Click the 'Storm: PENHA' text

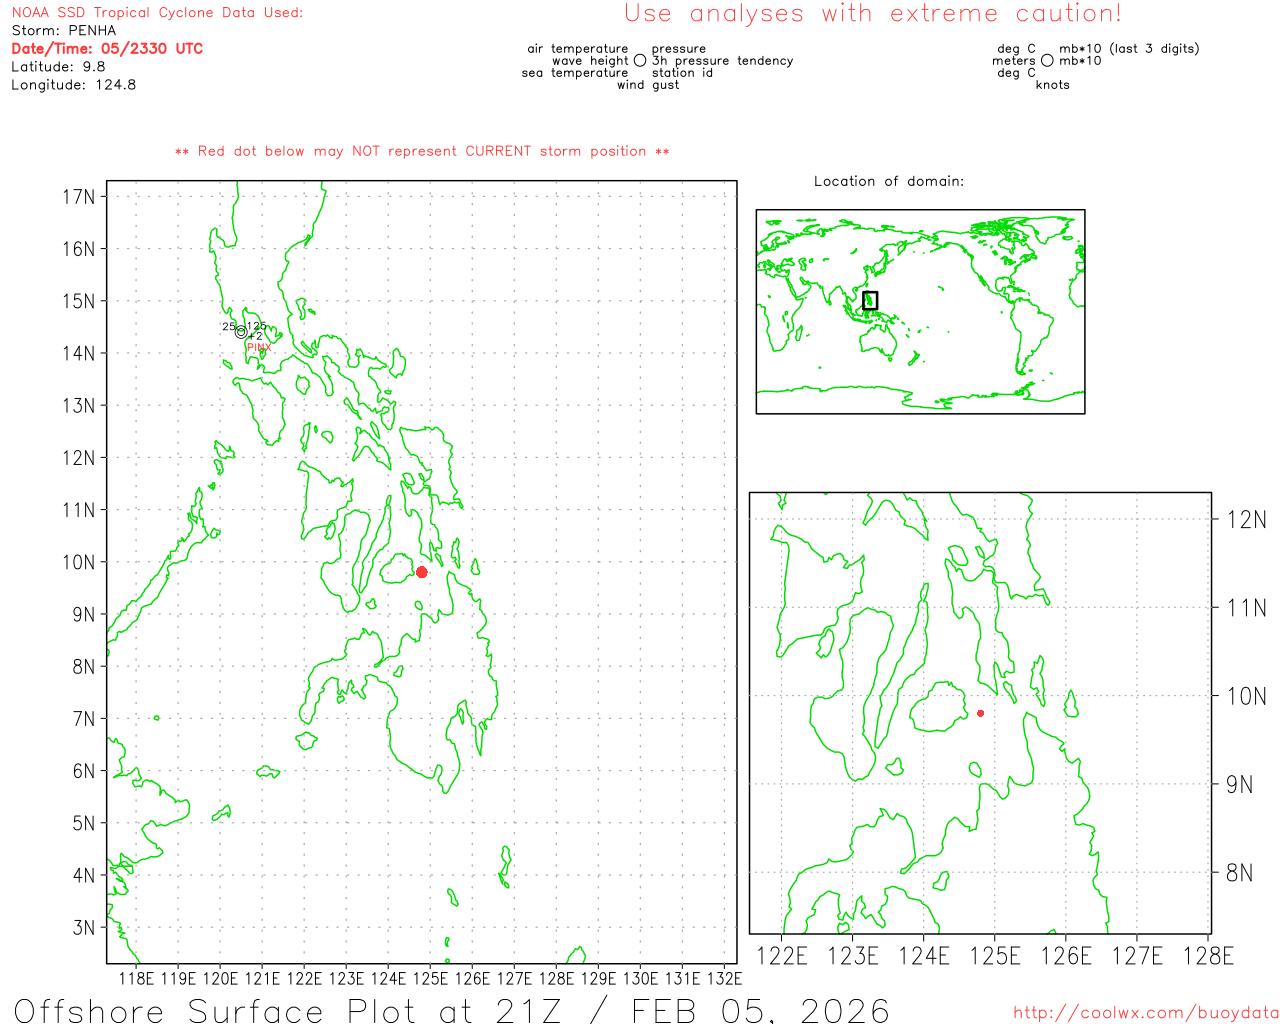tap(64, 30)
